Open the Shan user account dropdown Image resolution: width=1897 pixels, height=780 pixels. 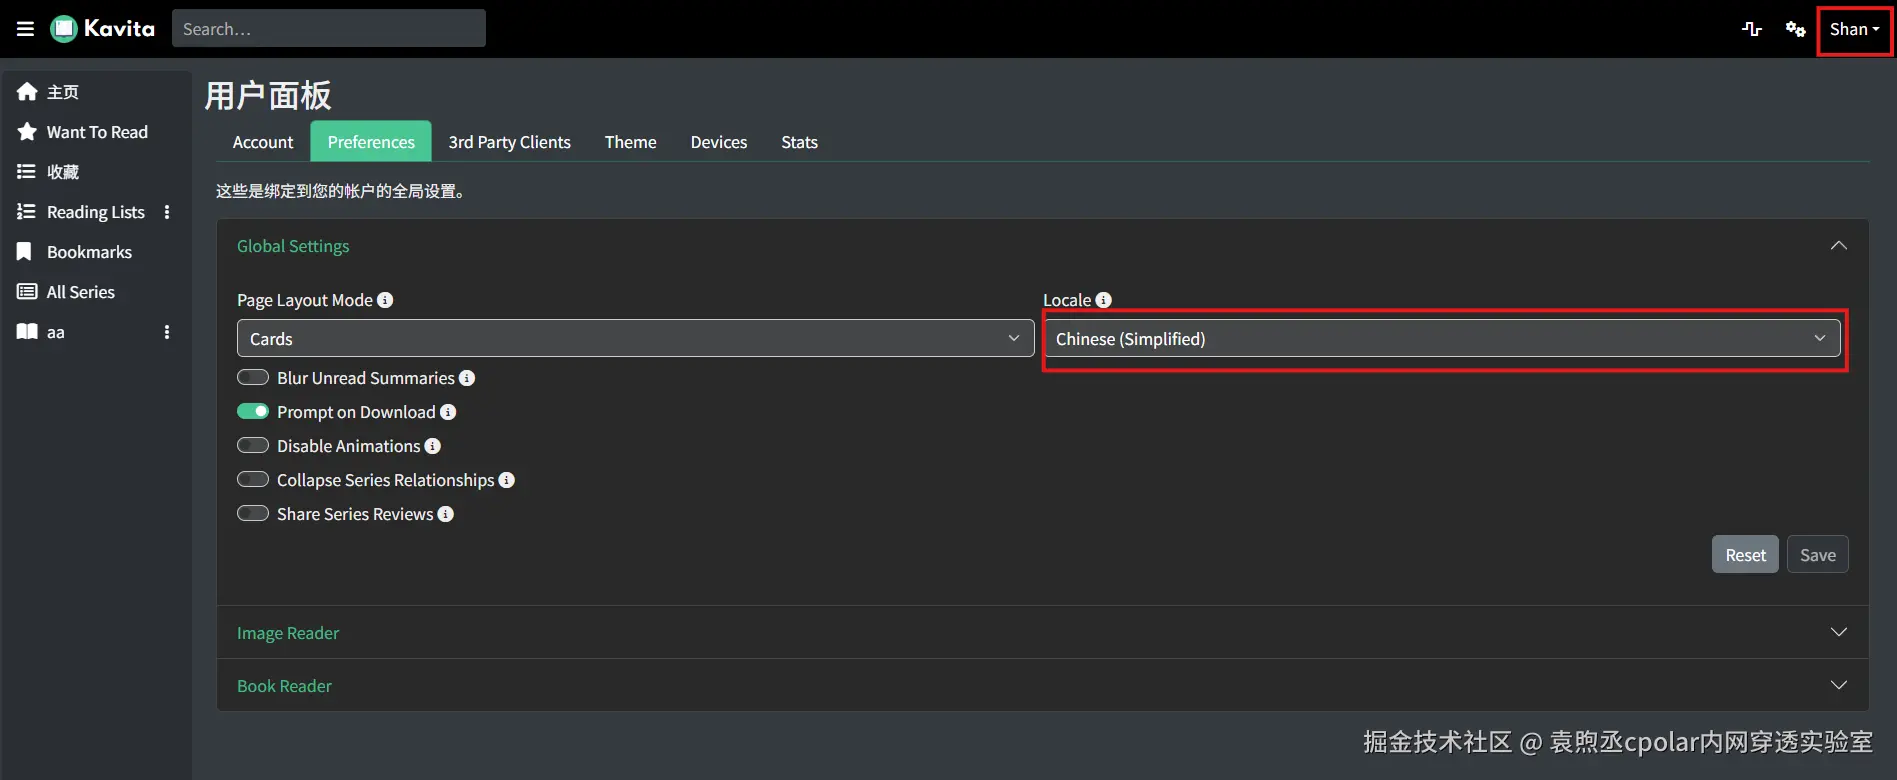point(1854,29)
